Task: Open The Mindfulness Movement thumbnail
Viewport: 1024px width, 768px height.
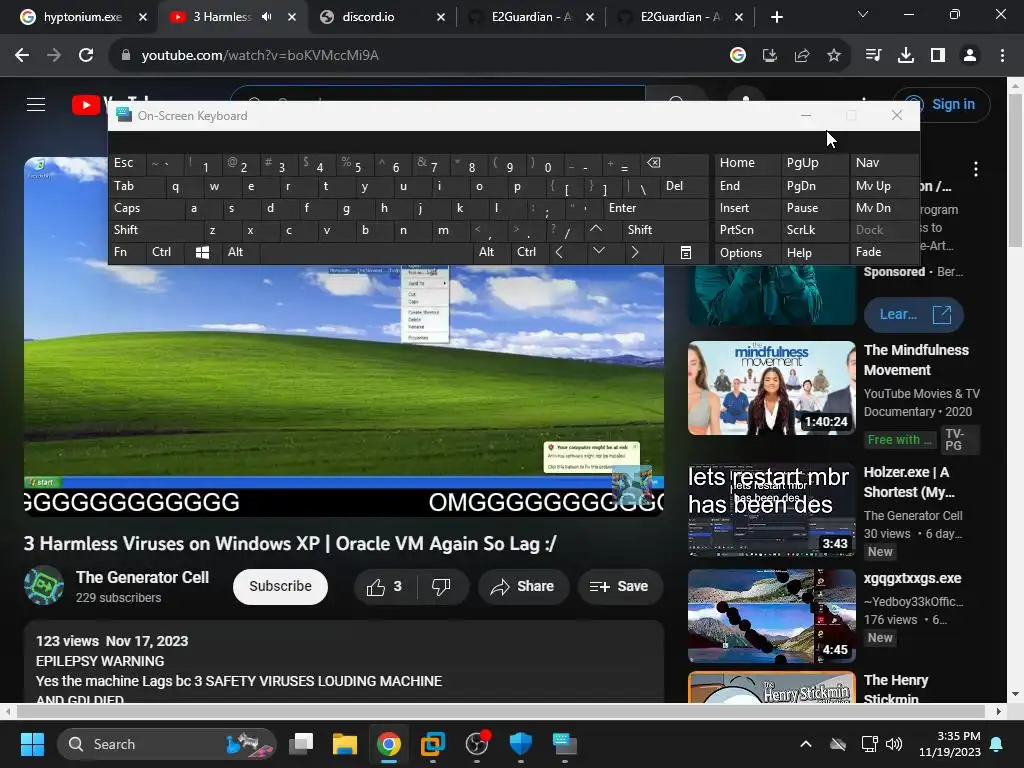Action: 771,388
